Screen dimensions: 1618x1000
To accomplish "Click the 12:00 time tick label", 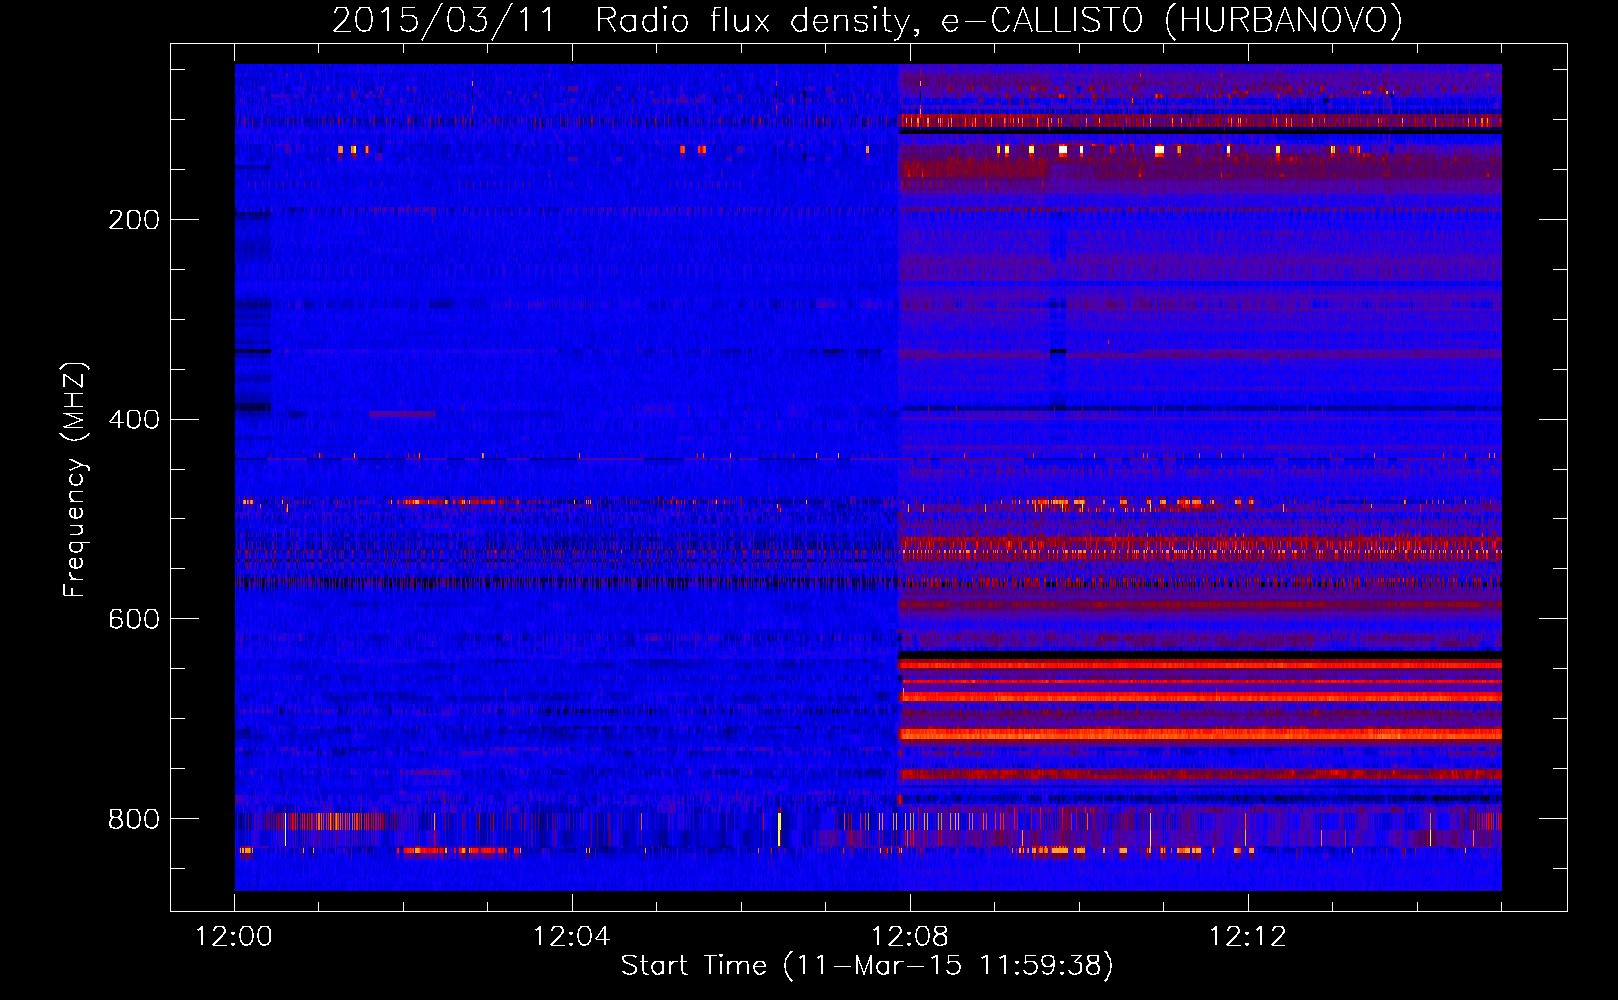I will [234, 937].
